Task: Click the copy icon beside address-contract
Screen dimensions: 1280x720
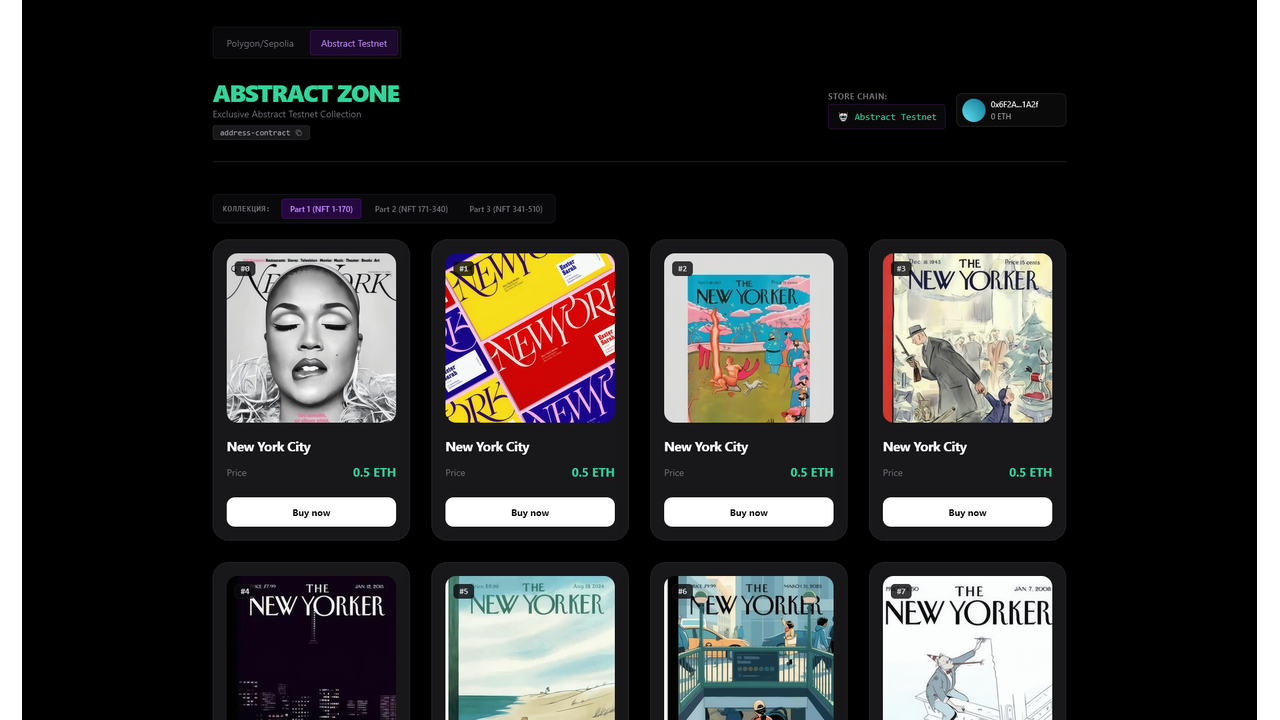Action: [x=299, y=132]
